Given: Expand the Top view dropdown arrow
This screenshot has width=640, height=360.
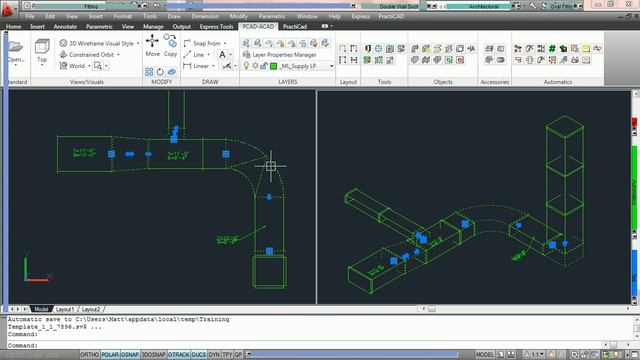Looking at the screenshot, I should click(x=42, y=65).
